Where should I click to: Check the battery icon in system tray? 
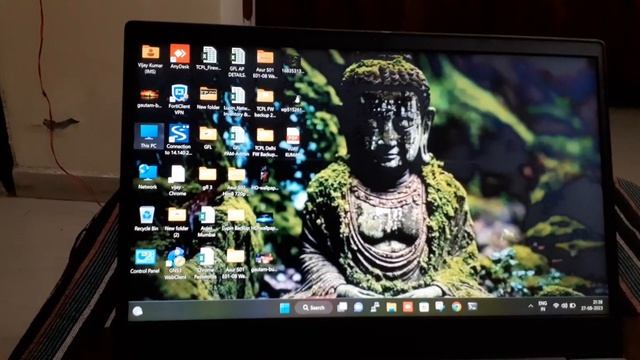(x=573, y=305)
